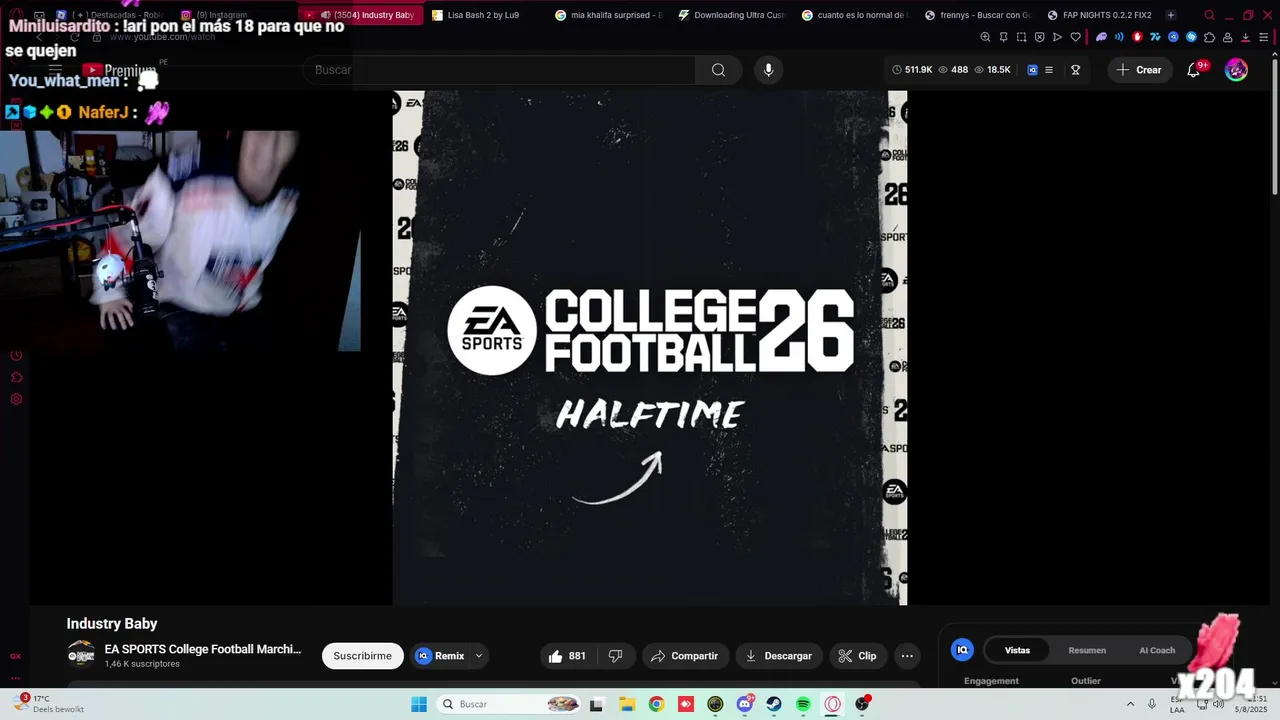Image resolution: width=1280 pixels, height=720 pixels.
Task: Like the Industry Baby video
Action: [566, 656]
